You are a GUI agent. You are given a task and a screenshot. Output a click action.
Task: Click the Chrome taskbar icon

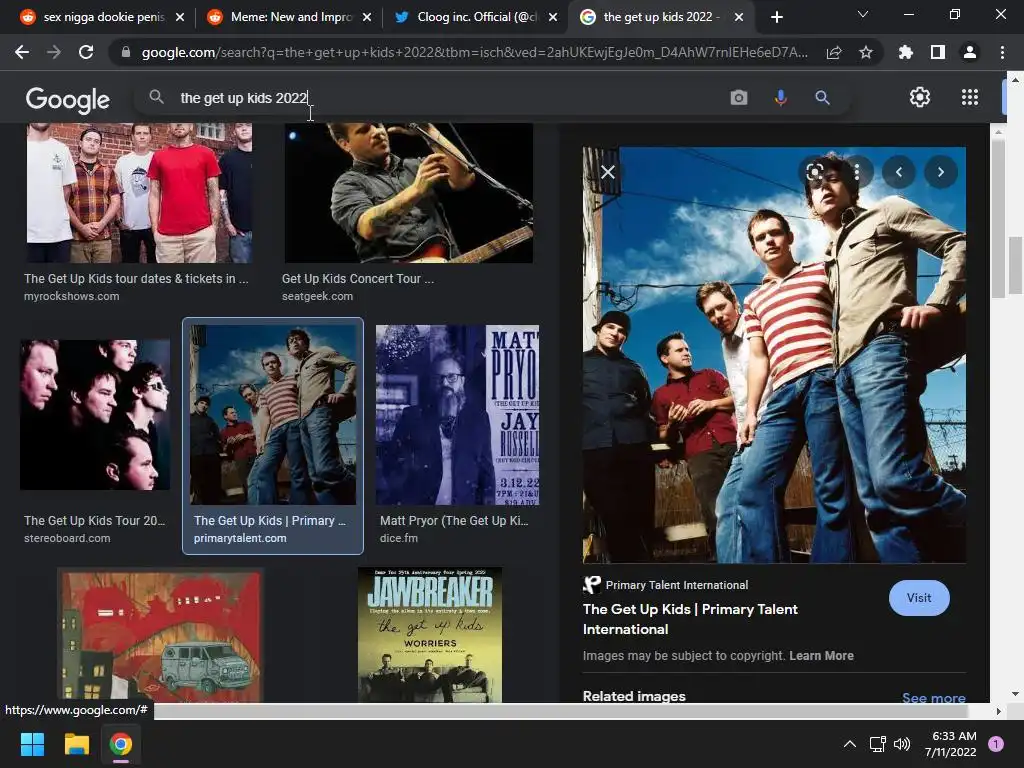click(121, 744)
